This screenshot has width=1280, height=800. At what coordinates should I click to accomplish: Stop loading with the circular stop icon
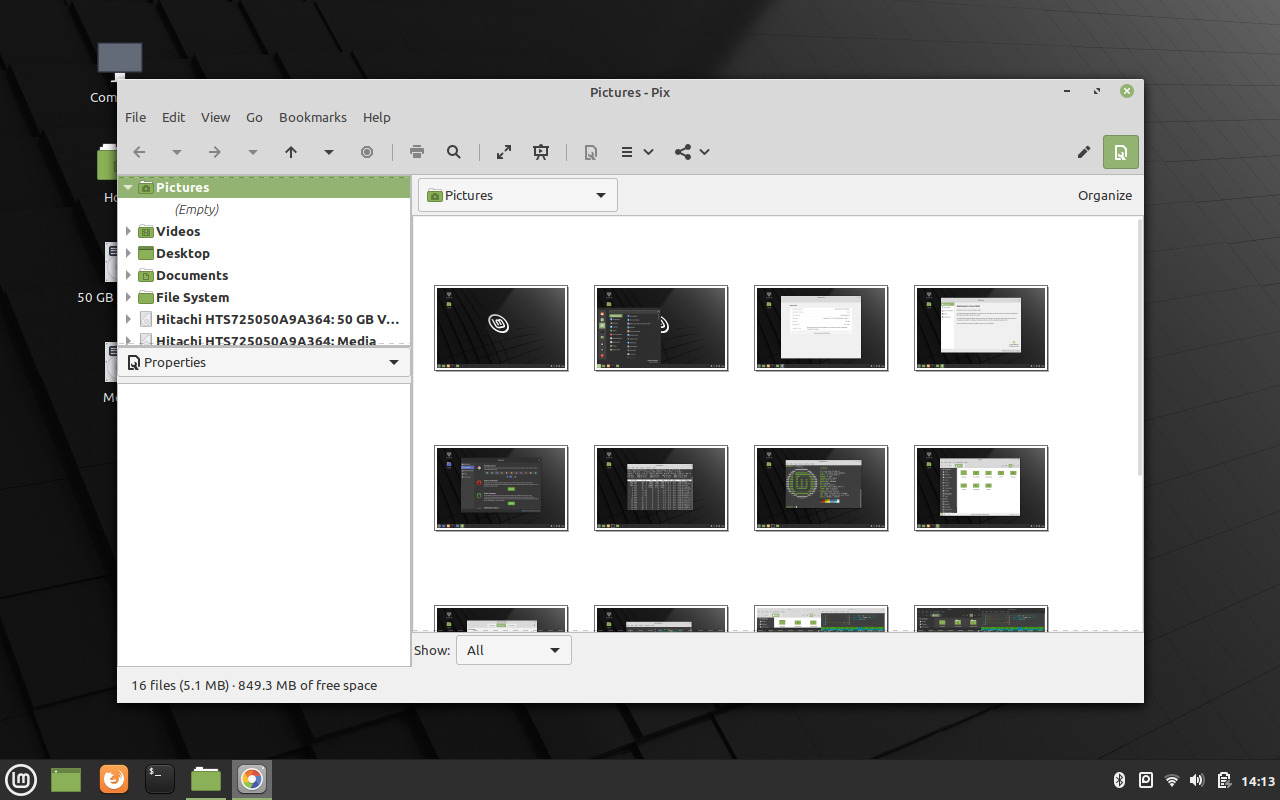click(367, 152)
